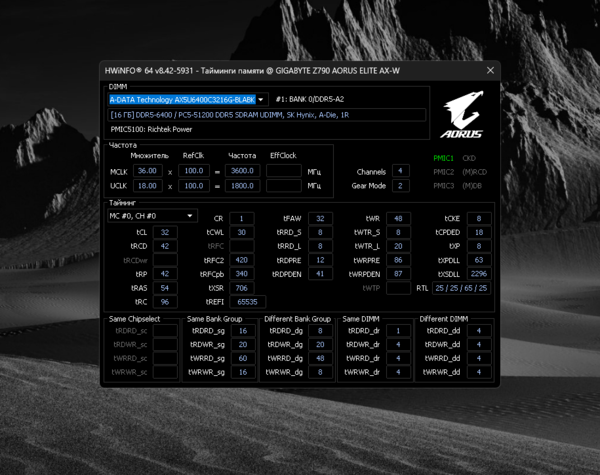Click the UCLK multiplier value 18.00

[x=148, y=186]
